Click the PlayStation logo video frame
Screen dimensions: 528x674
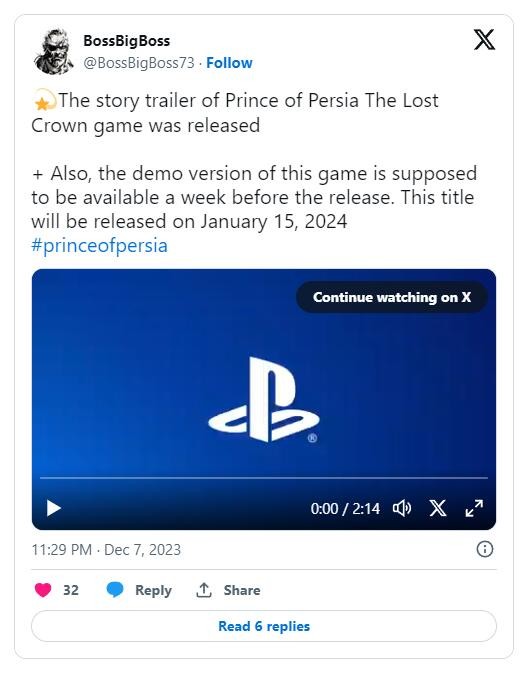pos(264,399)
